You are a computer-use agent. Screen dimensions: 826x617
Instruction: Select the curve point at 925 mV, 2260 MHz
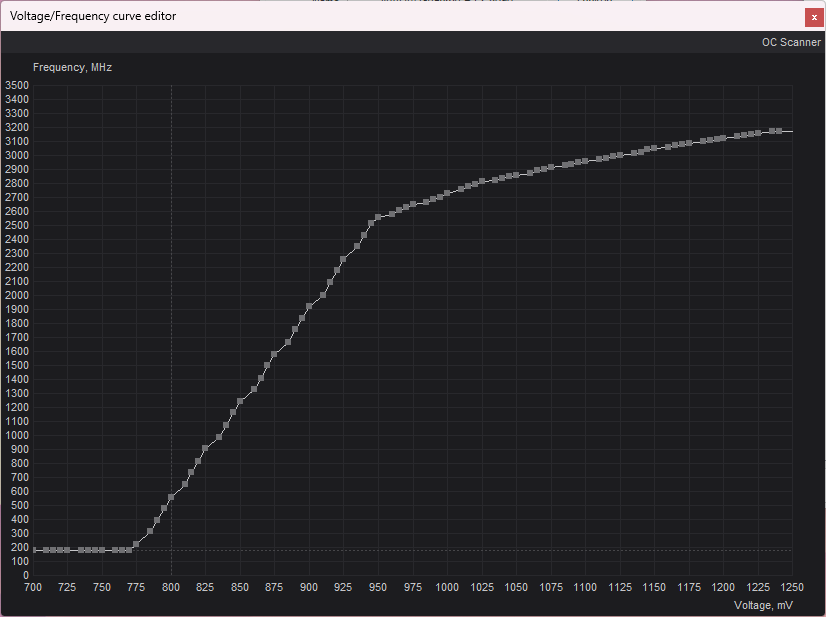point(343,259)
